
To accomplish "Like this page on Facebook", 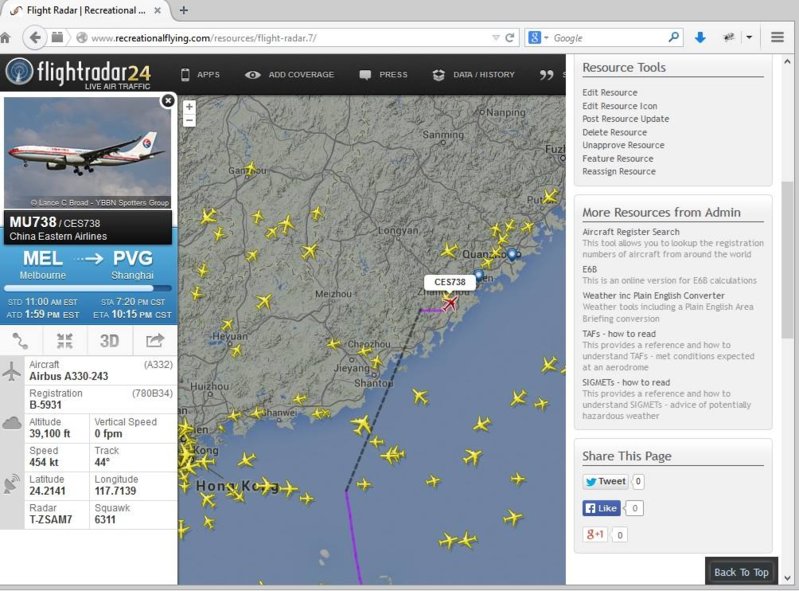I will coord(601,508).
